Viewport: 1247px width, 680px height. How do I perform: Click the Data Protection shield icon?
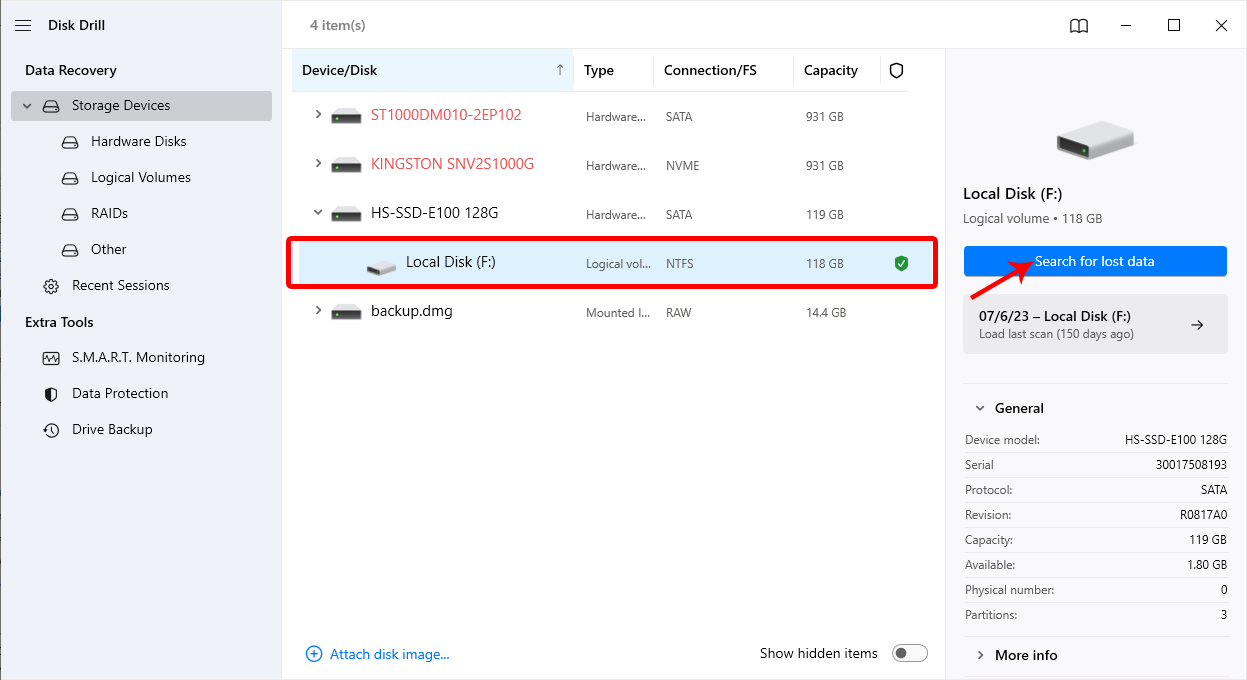51,394
